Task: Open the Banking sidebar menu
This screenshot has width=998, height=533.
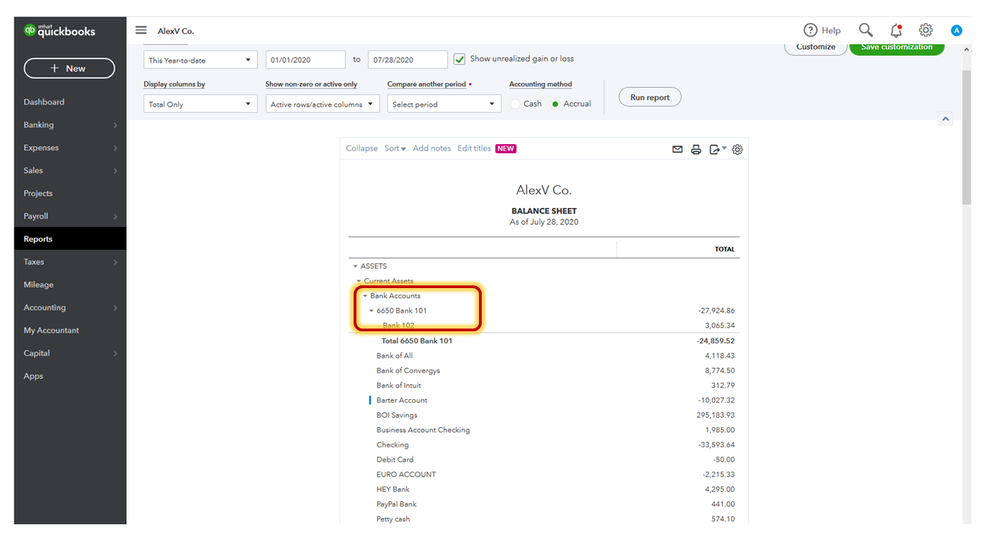Action: coord(39,125)
